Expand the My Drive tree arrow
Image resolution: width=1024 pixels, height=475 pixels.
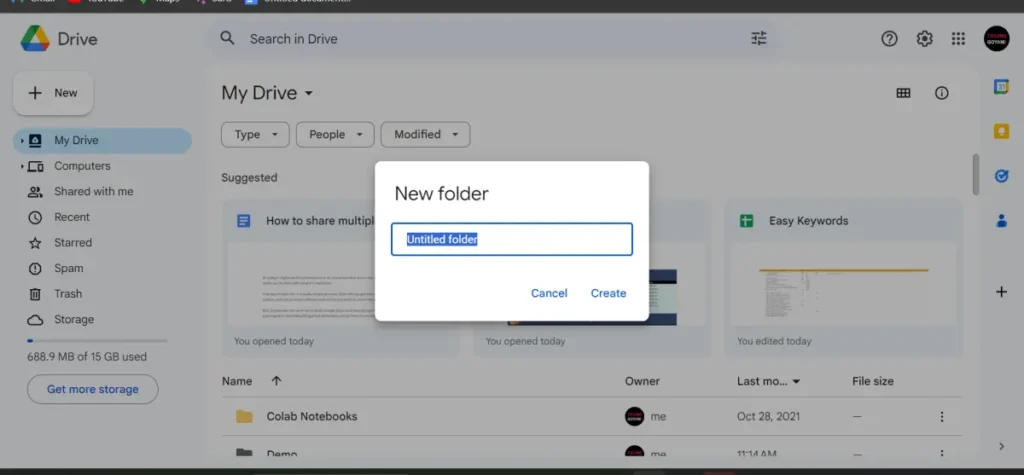pyautogui.click(x=22, y=141)
